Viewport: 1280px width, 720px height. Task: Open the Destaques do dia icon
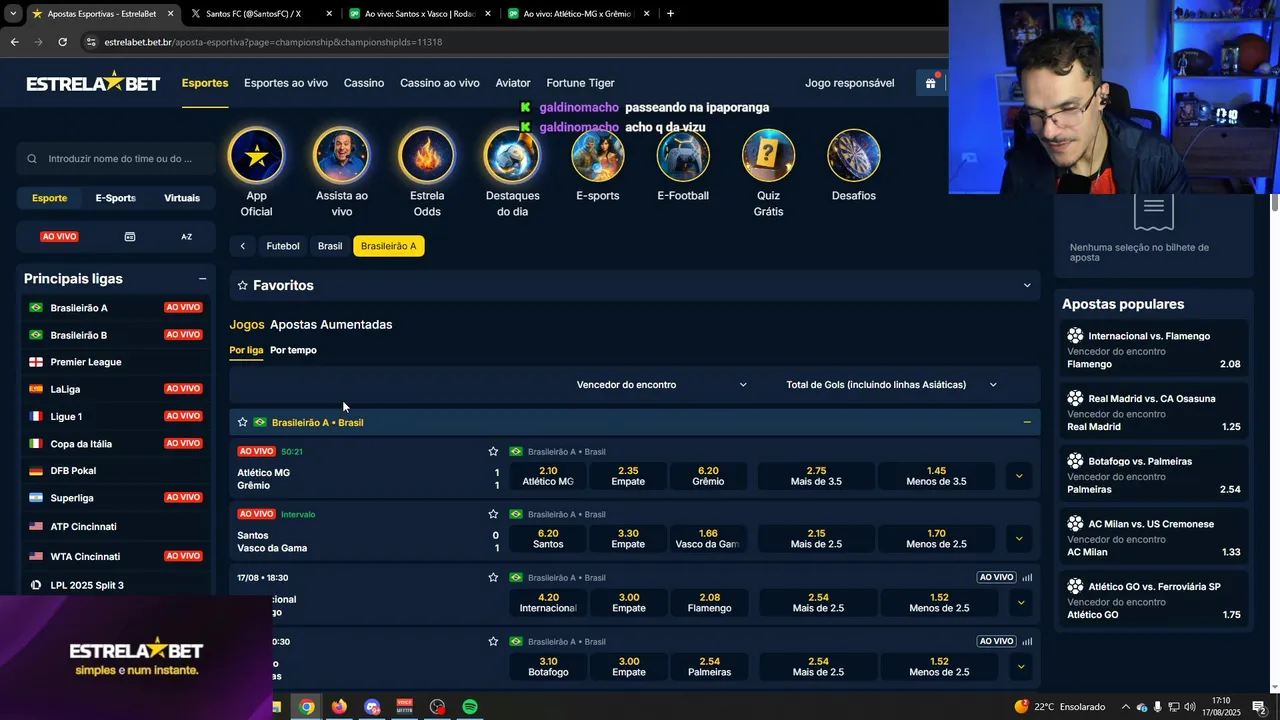click(x=512, y=156)
